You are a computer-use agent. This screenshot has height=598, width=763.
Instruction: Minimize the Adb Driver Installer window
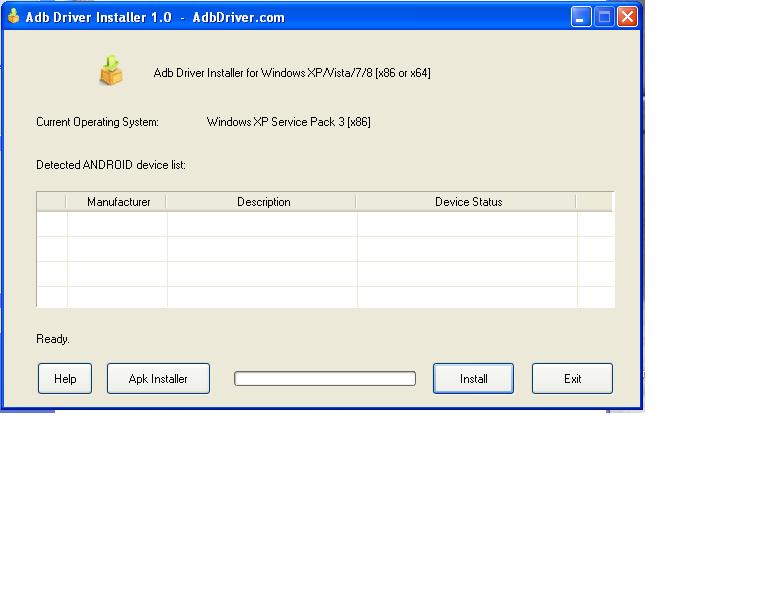click(581, 17)
